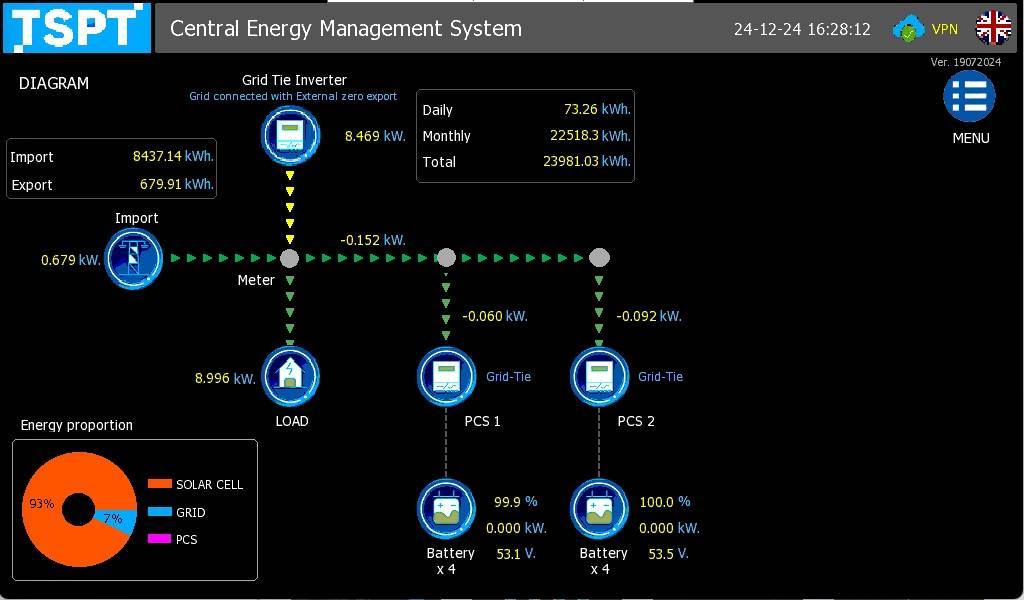Image resolution: width=1024 pixels, height=600 pixels.
Task: Click the 53.5 V battery voltage
Action: click(x=668, y=554)
